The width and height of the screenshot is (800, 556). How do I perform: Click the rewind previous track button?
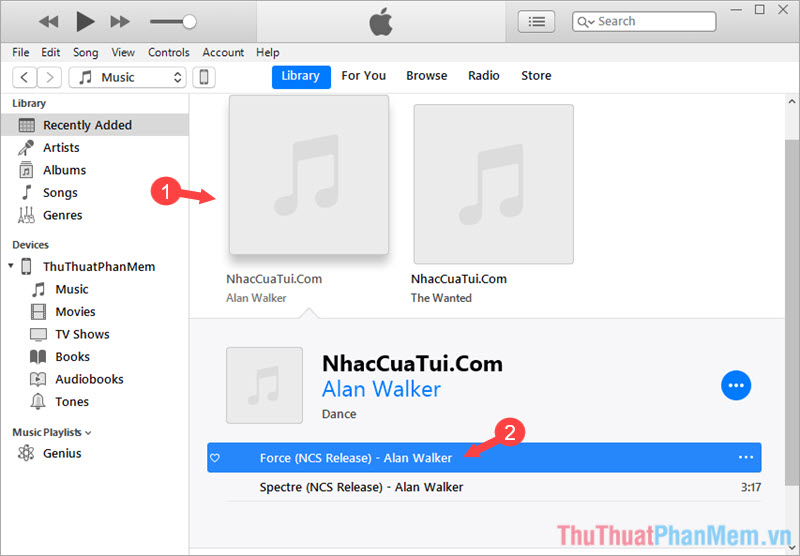tap(49, 21)
